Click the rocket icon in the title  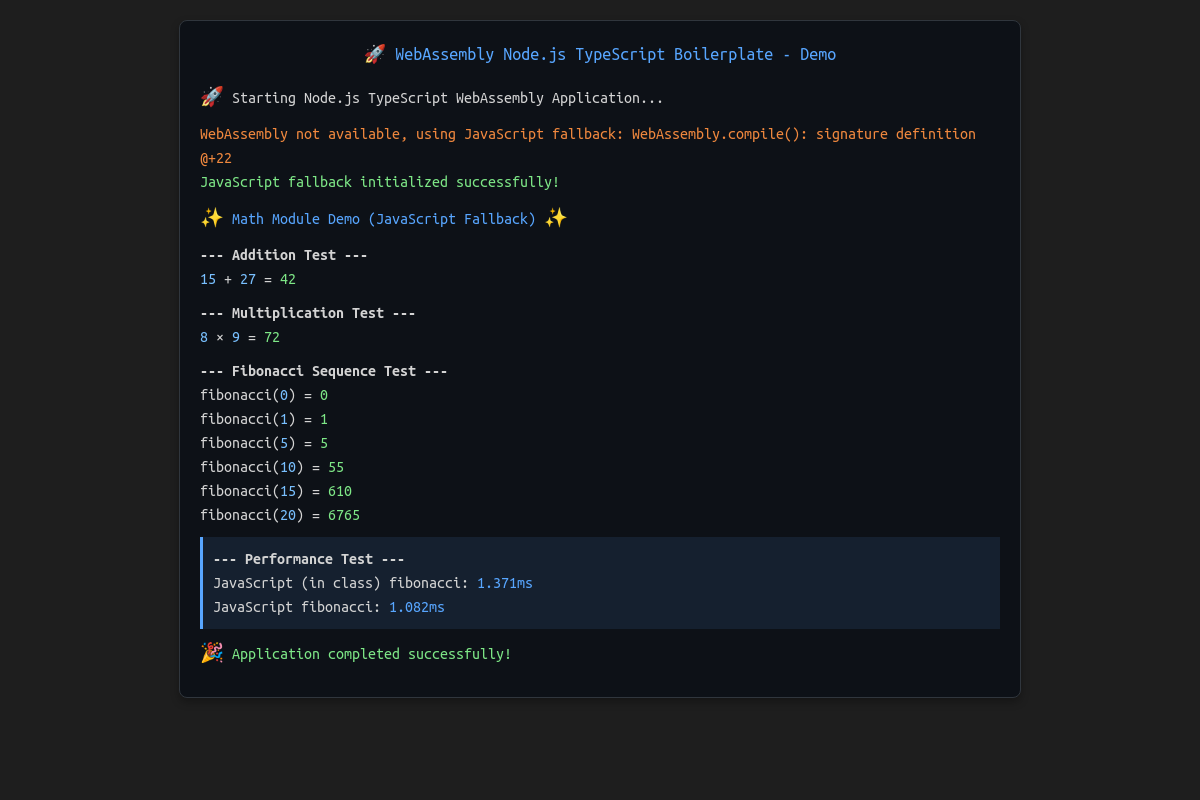(375, 54)
